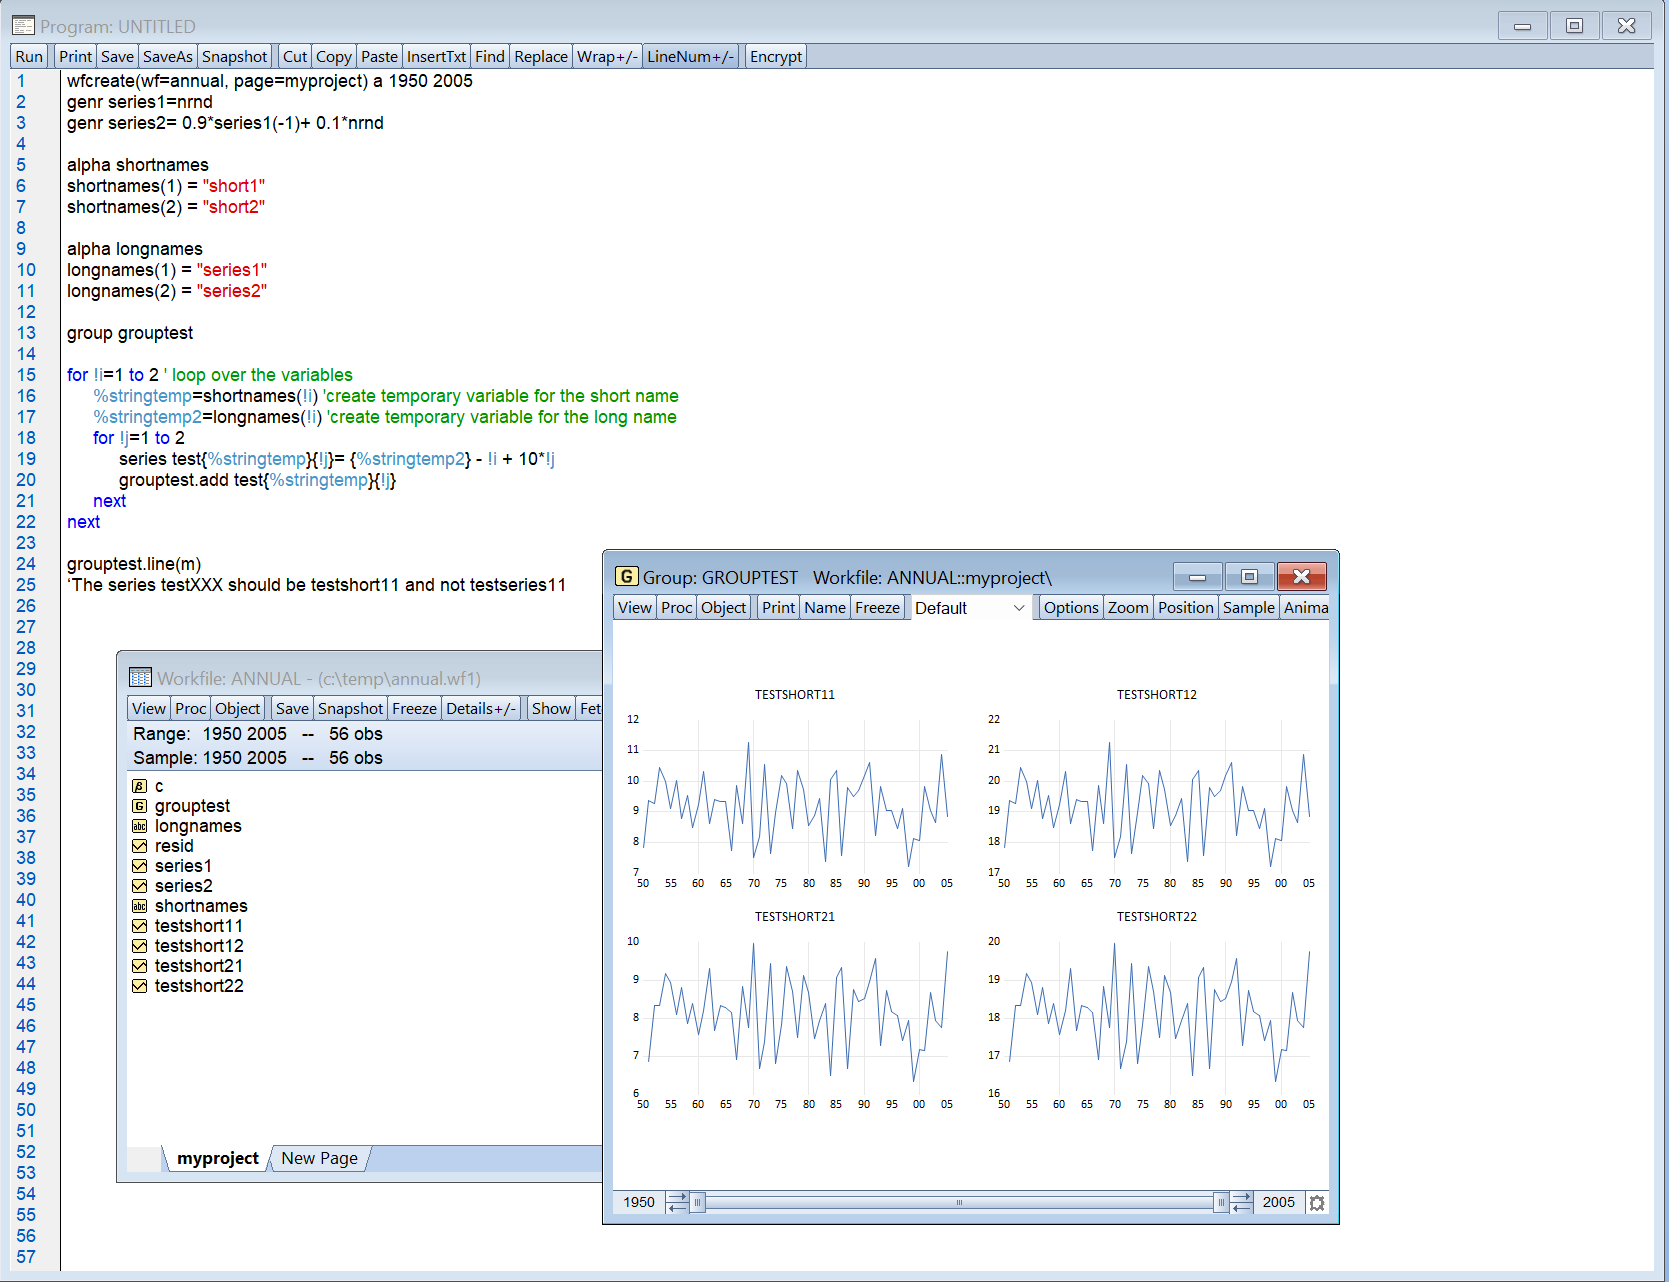Click the 2005 end date field
The width and height of the screenshot is (1669, 1282).
click(1279, 1203)
